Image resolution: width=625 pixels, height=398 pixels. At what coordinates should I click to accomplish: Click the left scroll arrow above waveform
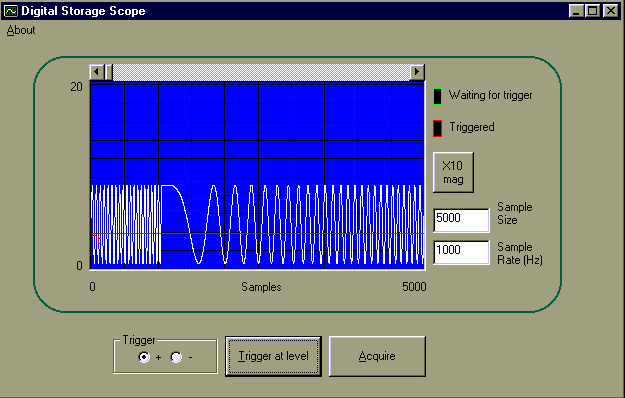click(96, 72)
